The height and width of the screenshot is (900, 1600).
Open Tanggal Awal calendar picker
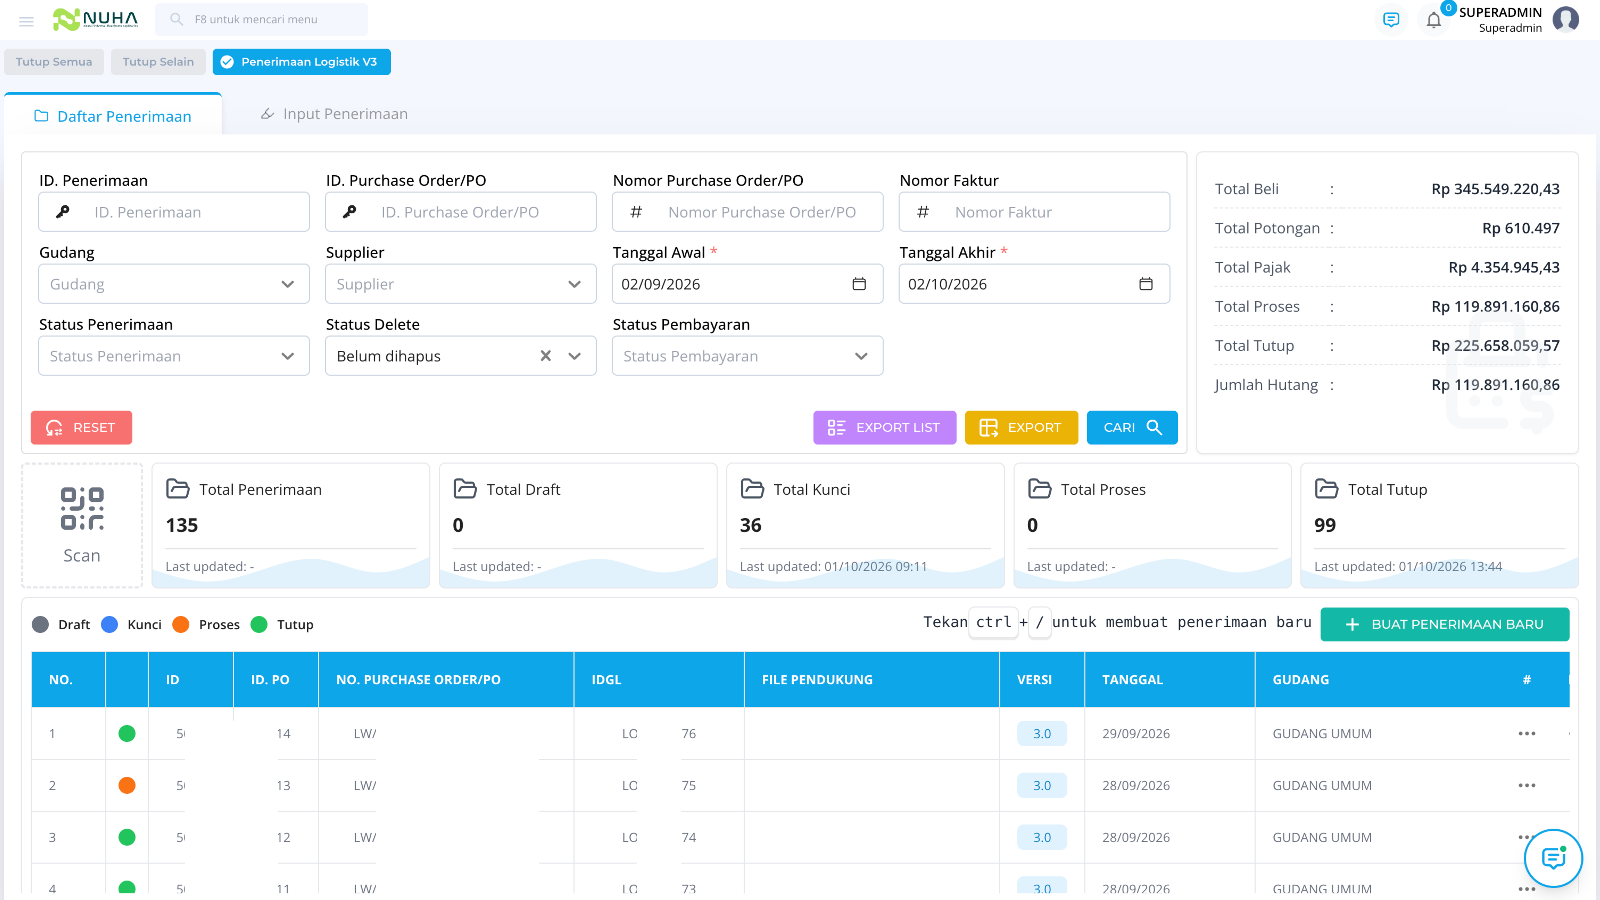pyautogui.click(x=859, y=284)
